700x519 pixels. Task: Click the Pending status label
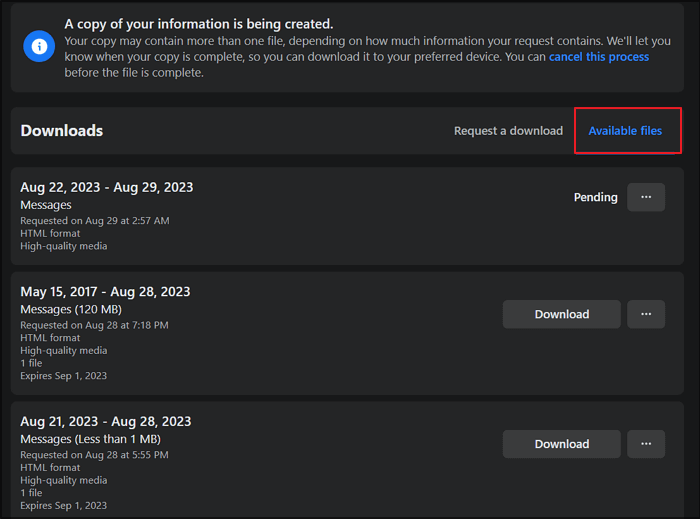click(595, 197)
